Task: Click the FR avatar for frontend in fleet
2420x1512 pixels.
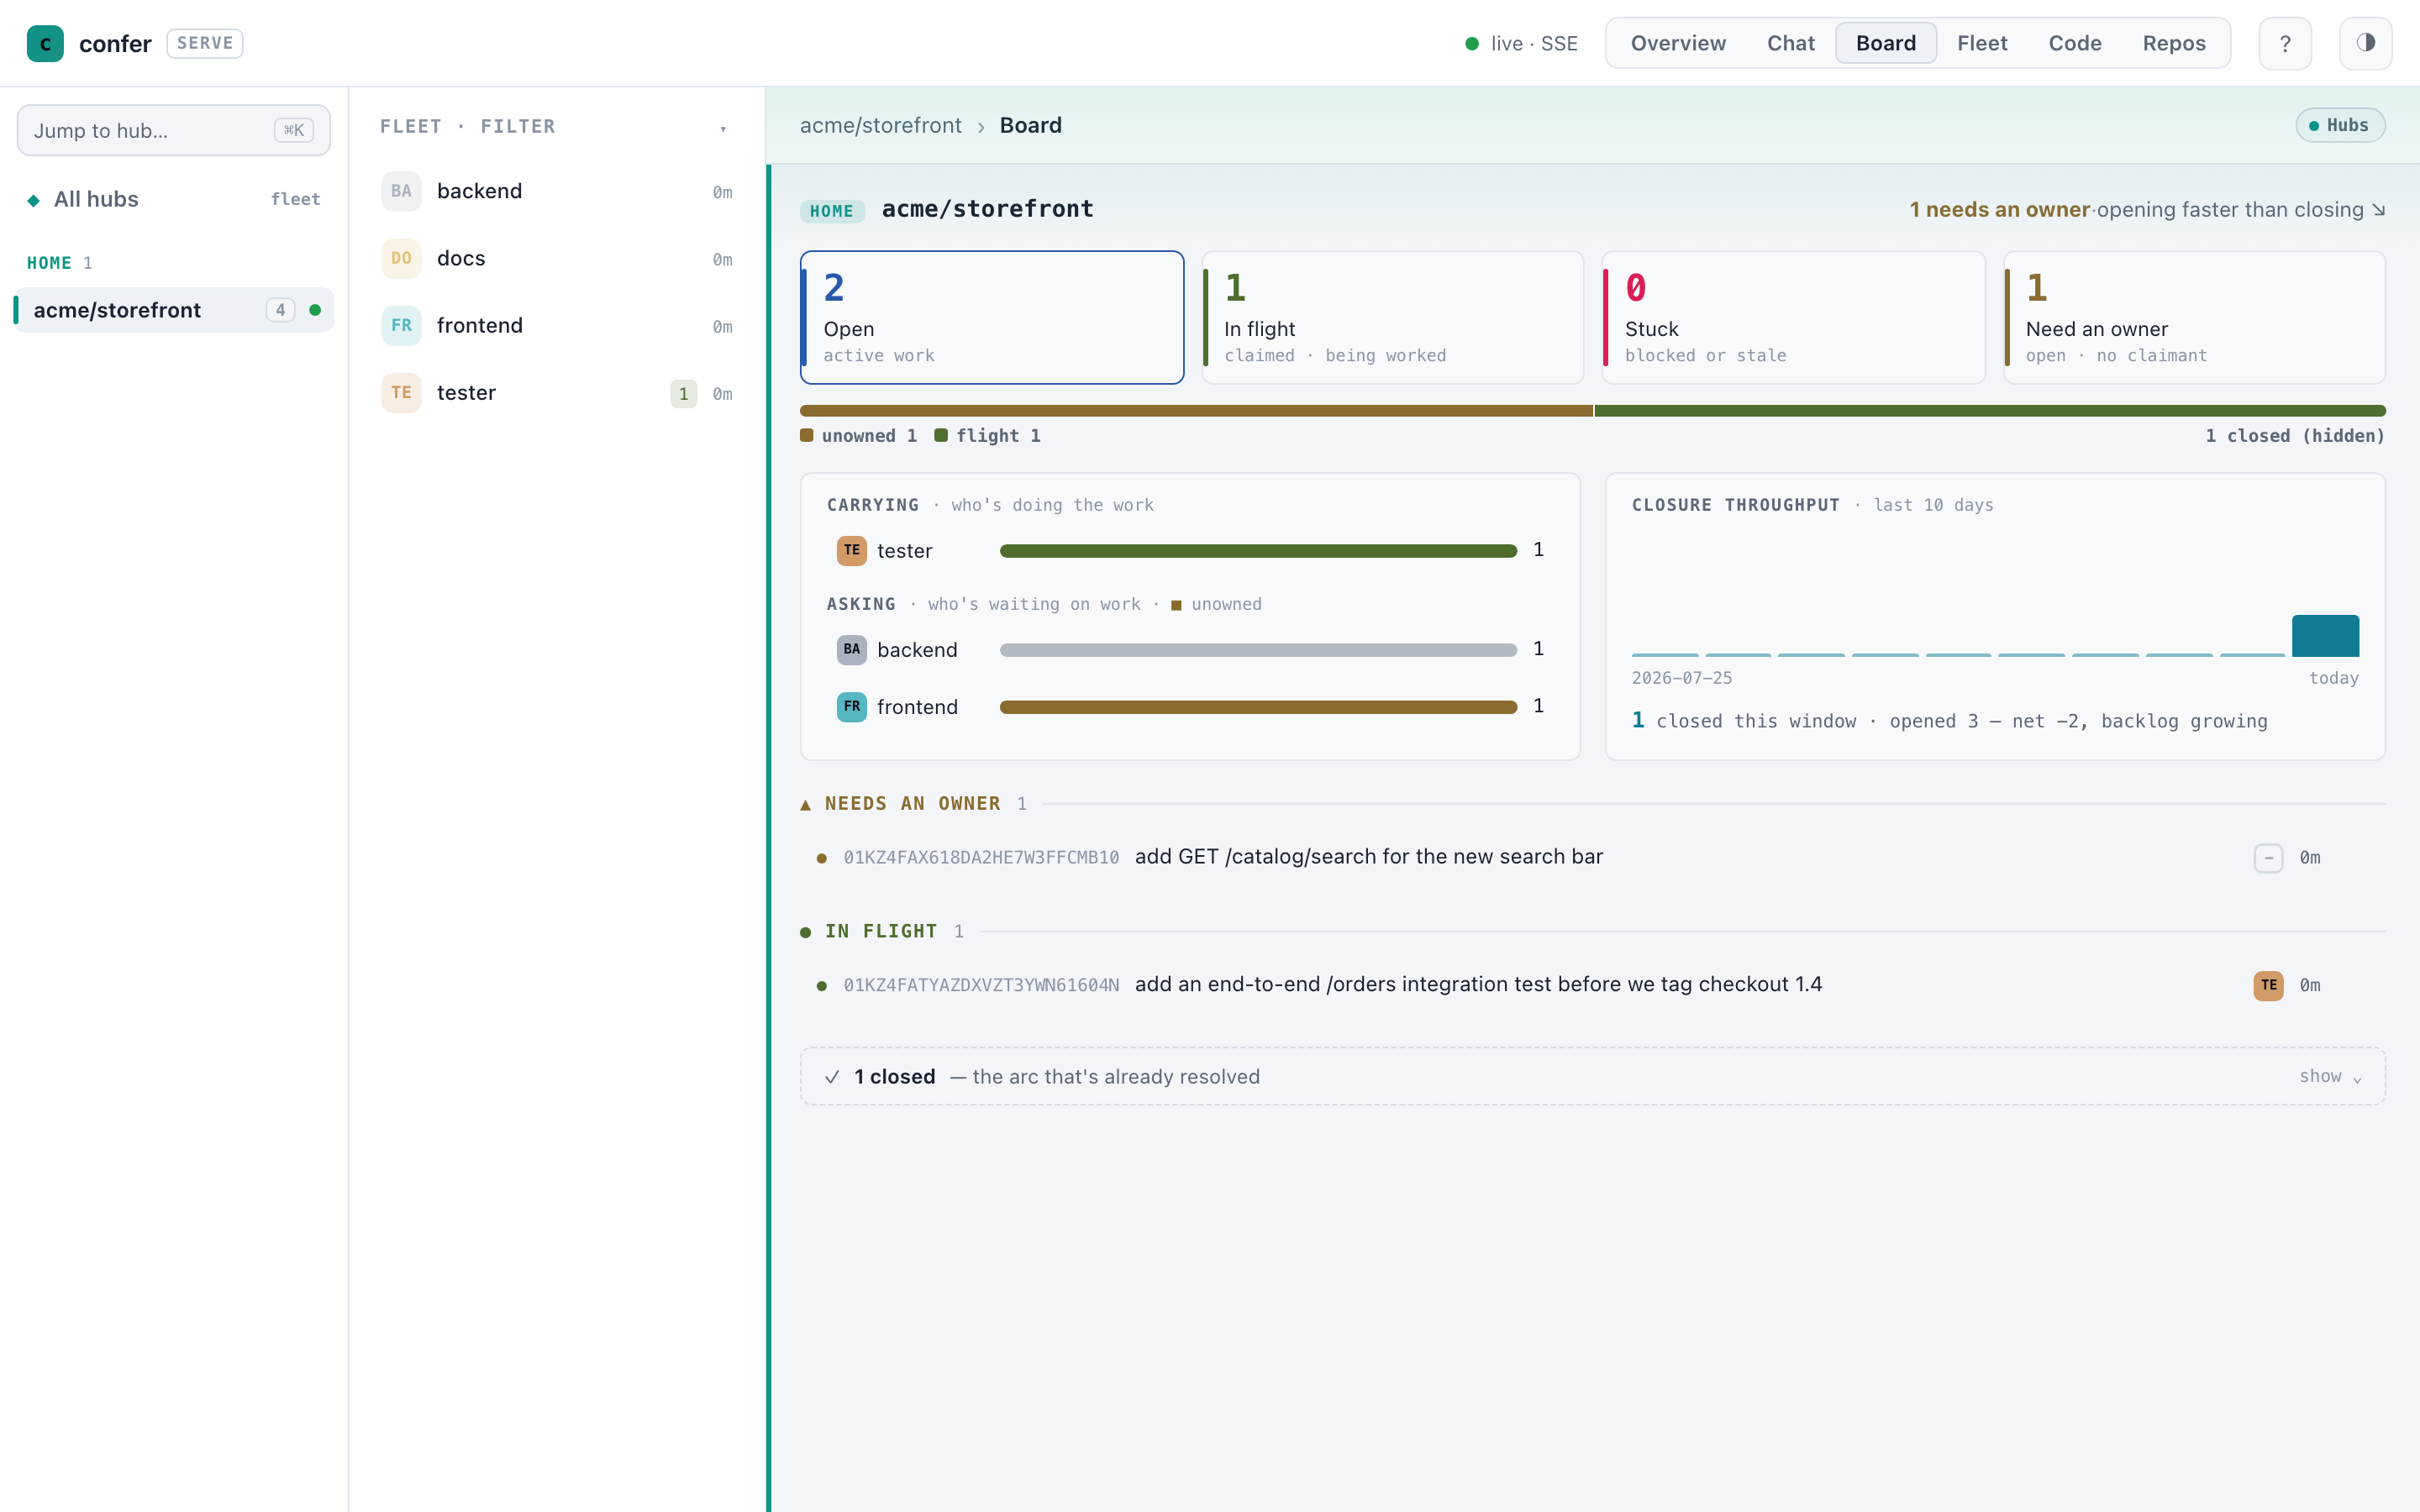Action: (401, 325)
